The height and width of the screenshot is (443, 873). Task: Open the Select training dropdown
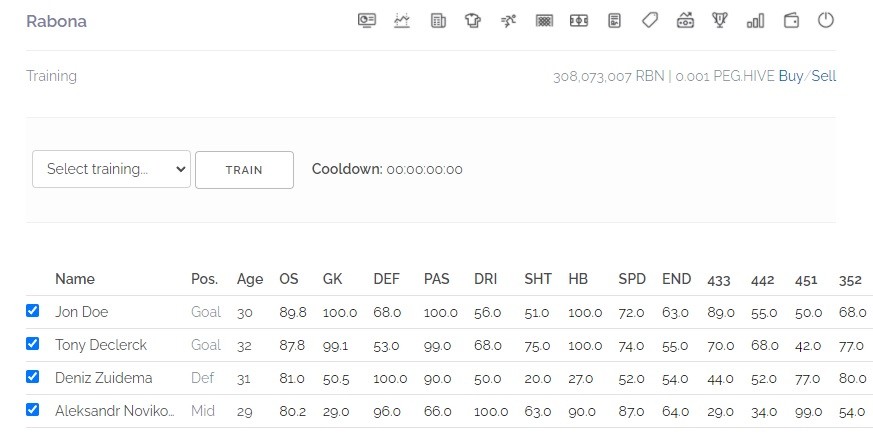111,169
